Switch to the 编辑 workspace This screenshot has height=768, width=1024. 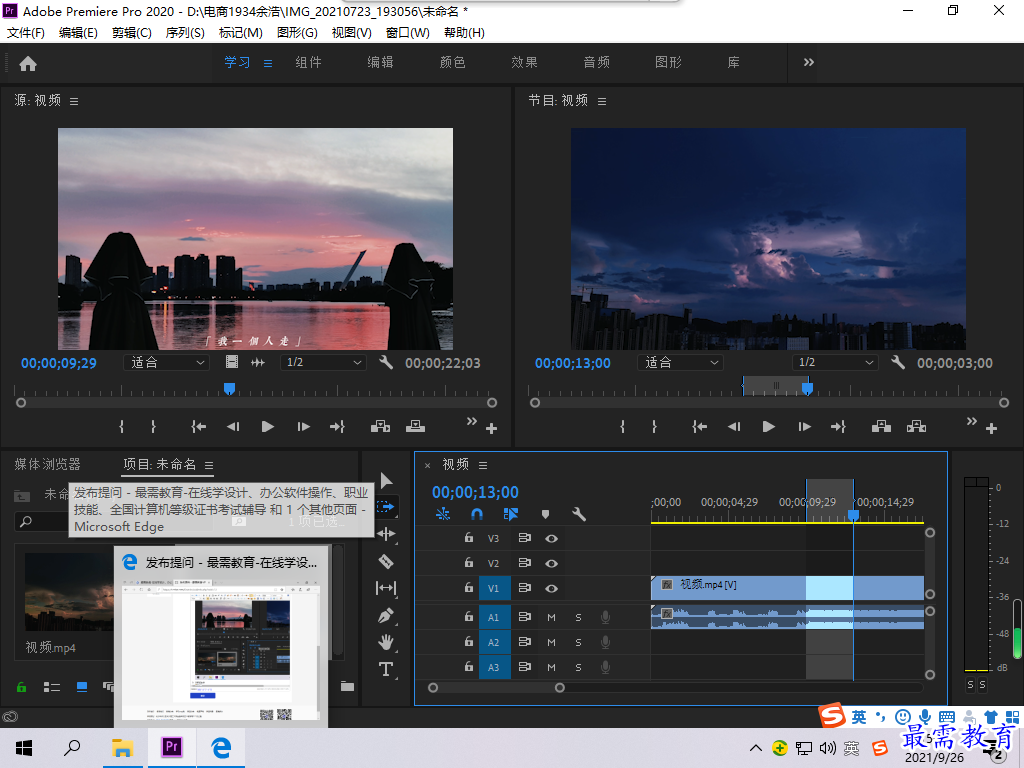point(380,63)
